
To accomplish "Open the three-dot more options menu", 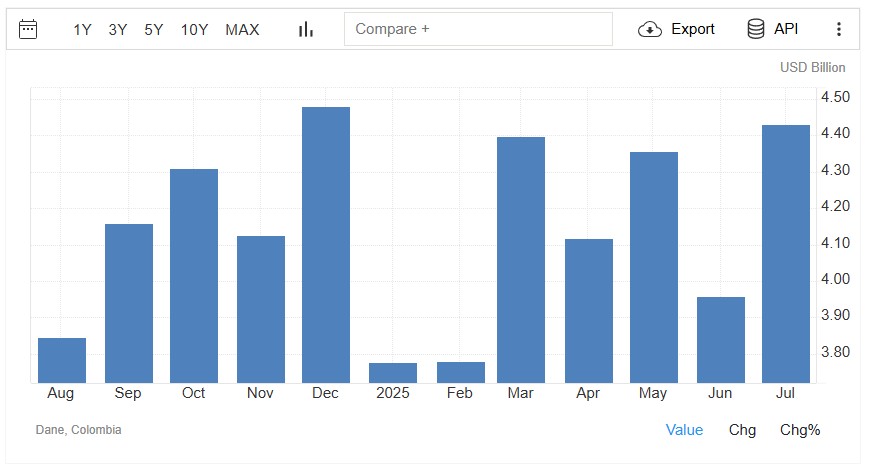I will tap(839, 29).
